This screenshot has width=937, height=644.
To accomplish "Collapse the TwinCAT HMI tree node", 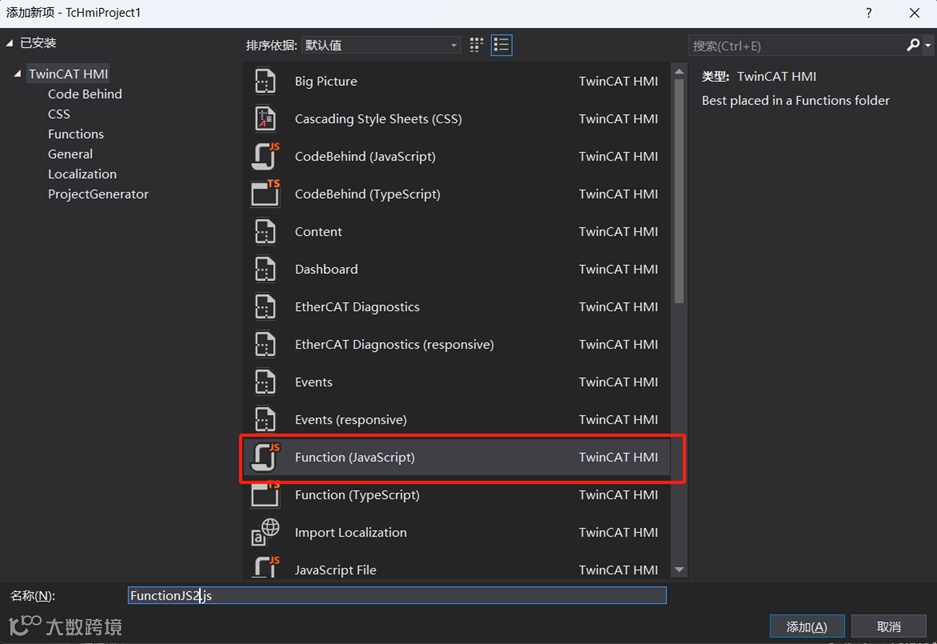I will 17,74.
